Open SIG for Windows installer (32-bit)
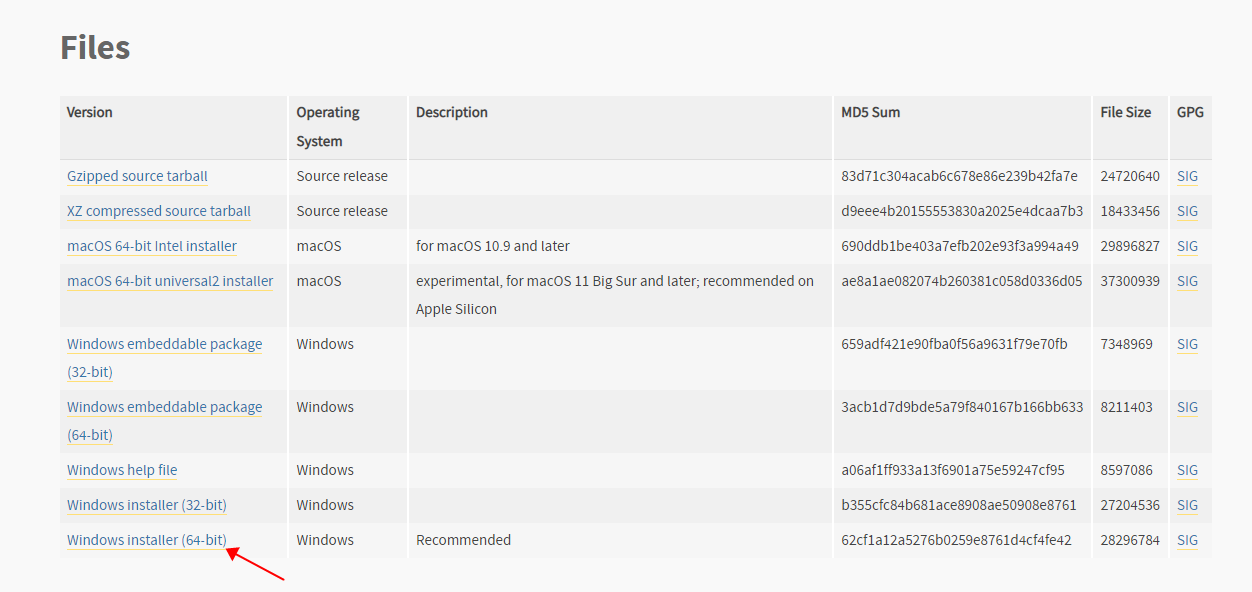Viewport: 1252px width, 592px height. tap(1187, 505)
